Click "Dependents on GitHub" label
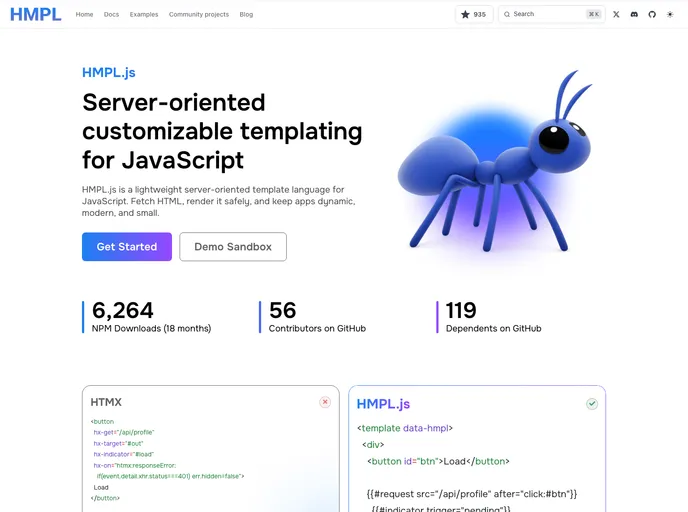 point(494,329)
